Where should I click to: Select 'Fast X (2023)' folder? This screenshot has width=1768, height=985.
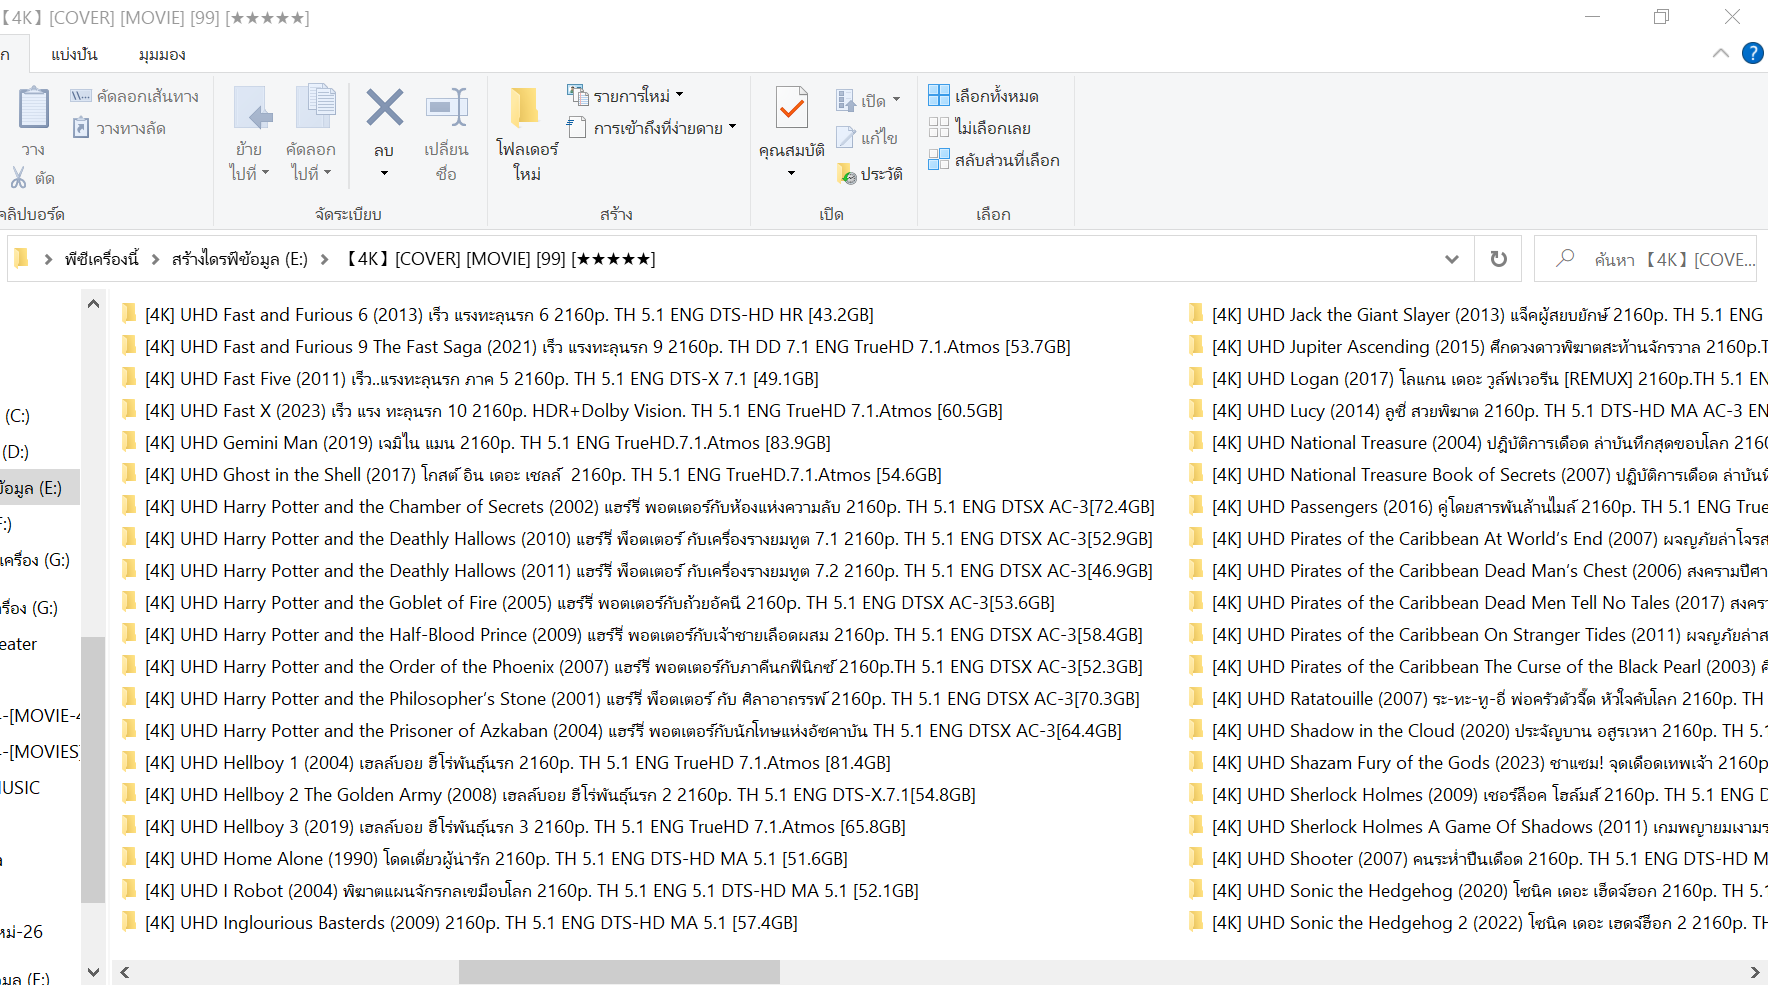(x=573, y=410)
